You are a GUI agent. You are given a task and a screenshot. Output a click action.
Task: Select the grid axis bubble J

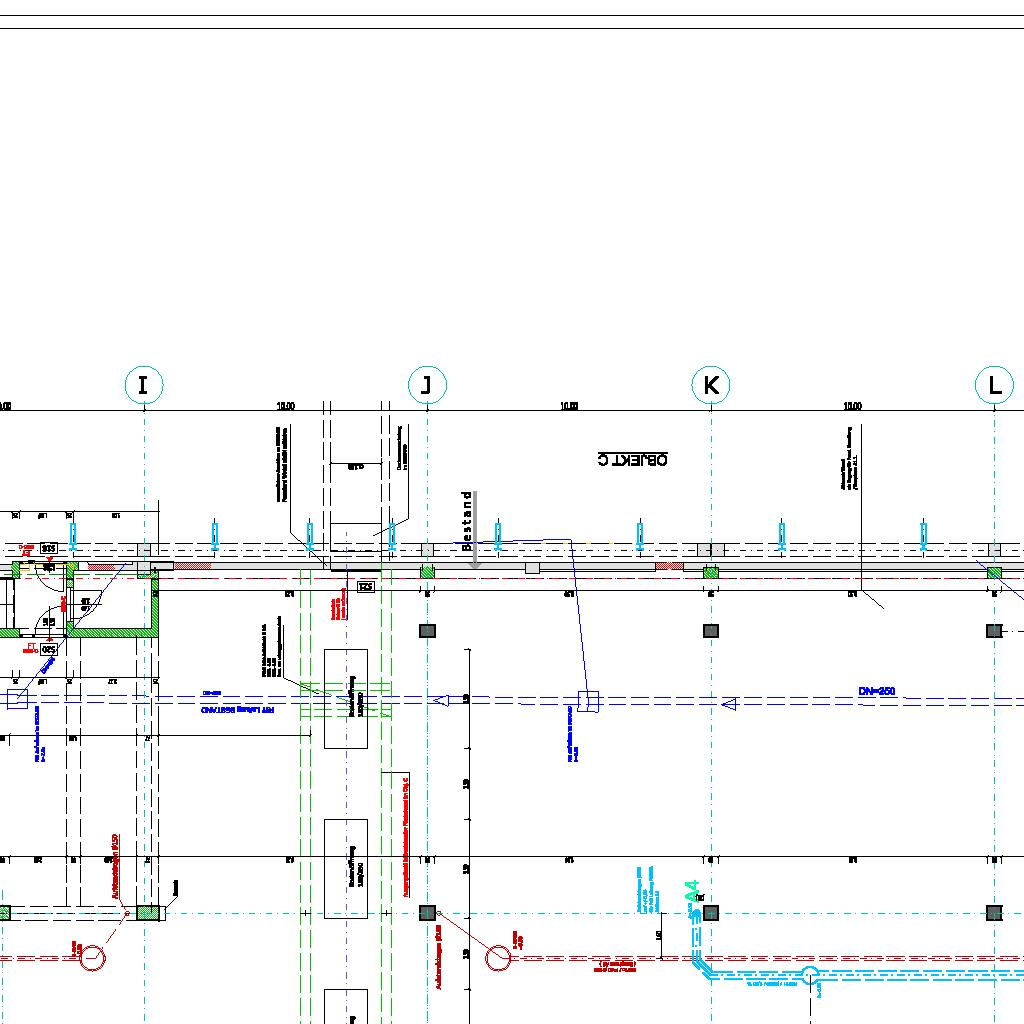tap(427, 385)
